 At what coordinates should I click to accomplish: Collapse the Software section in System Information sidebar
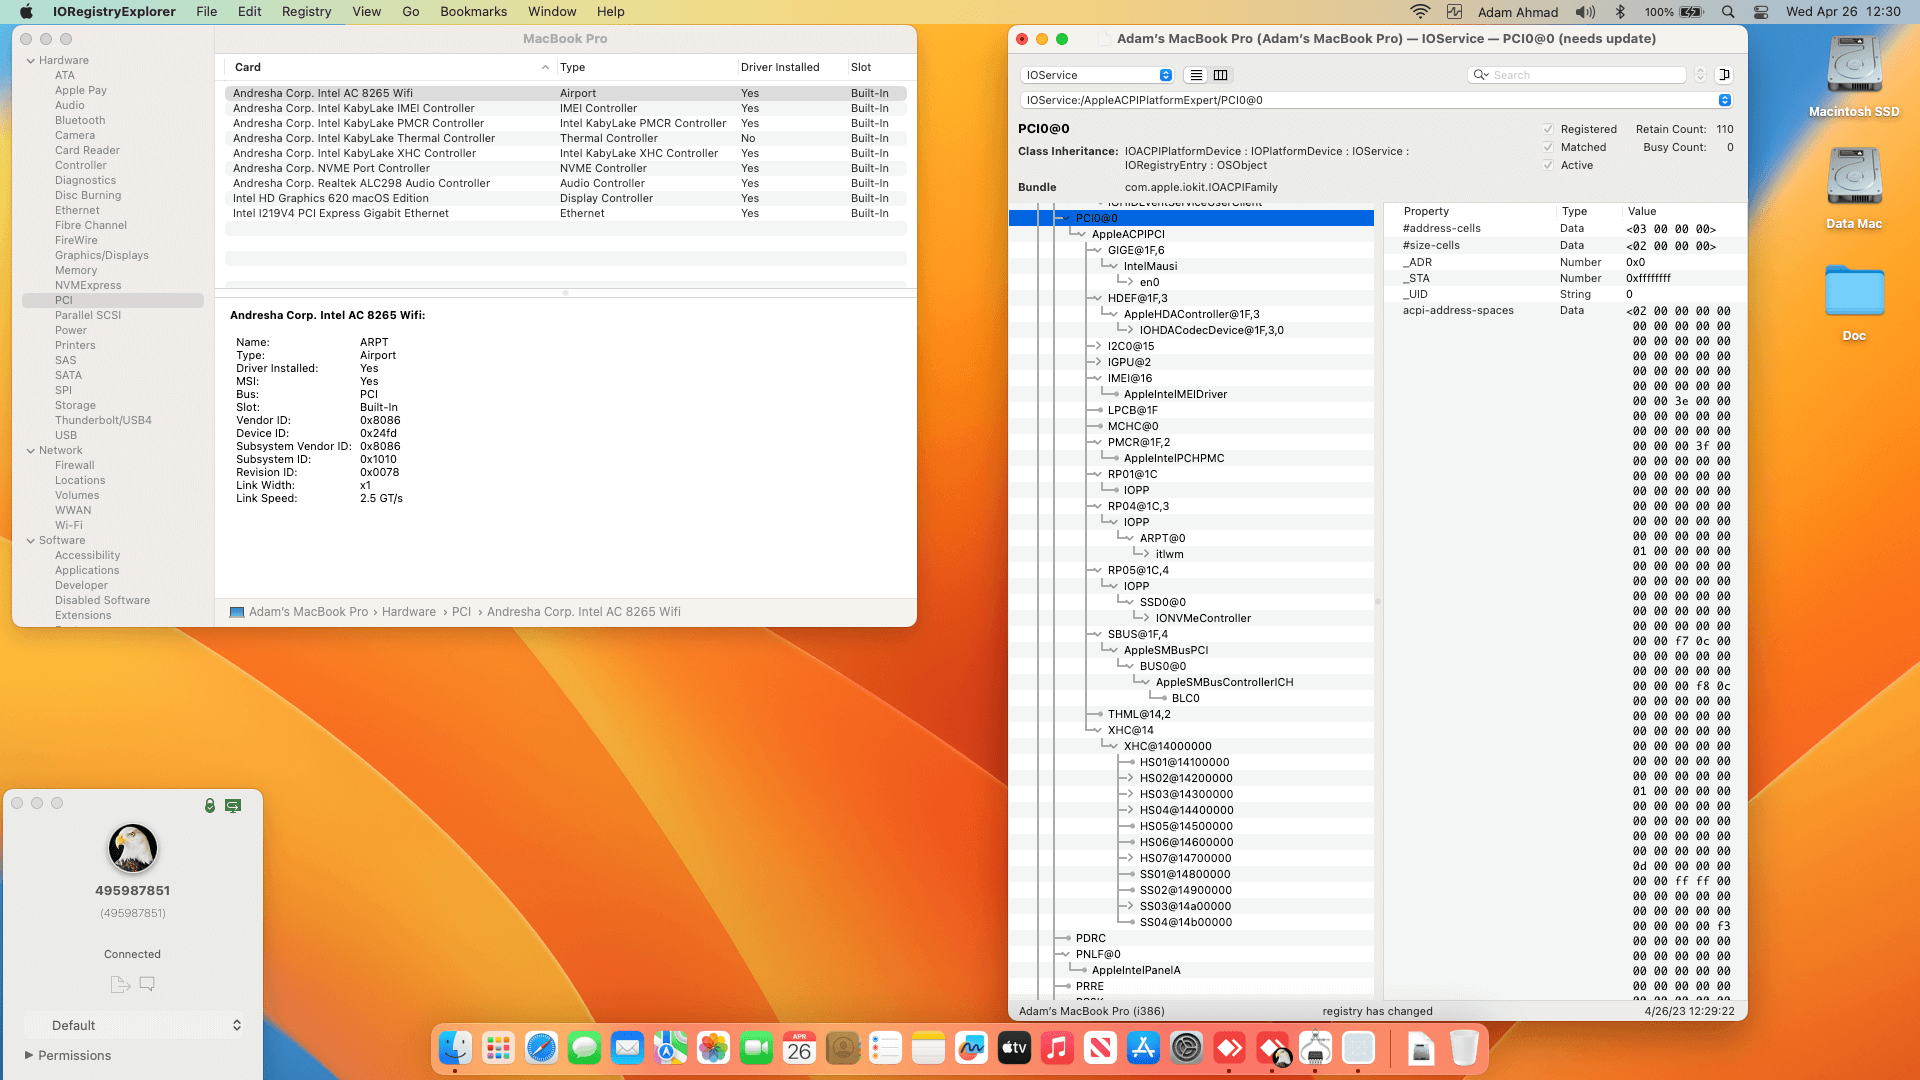[x=31, y=541]
